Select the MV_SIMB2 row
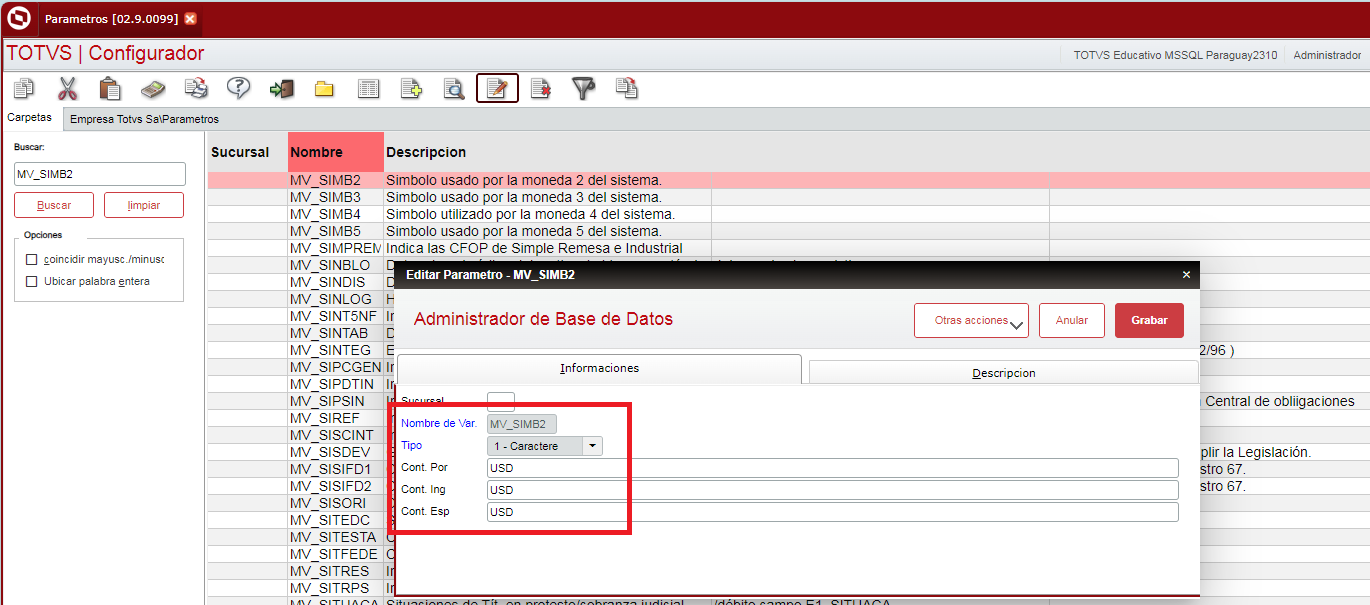 click(x=788, y=181)
